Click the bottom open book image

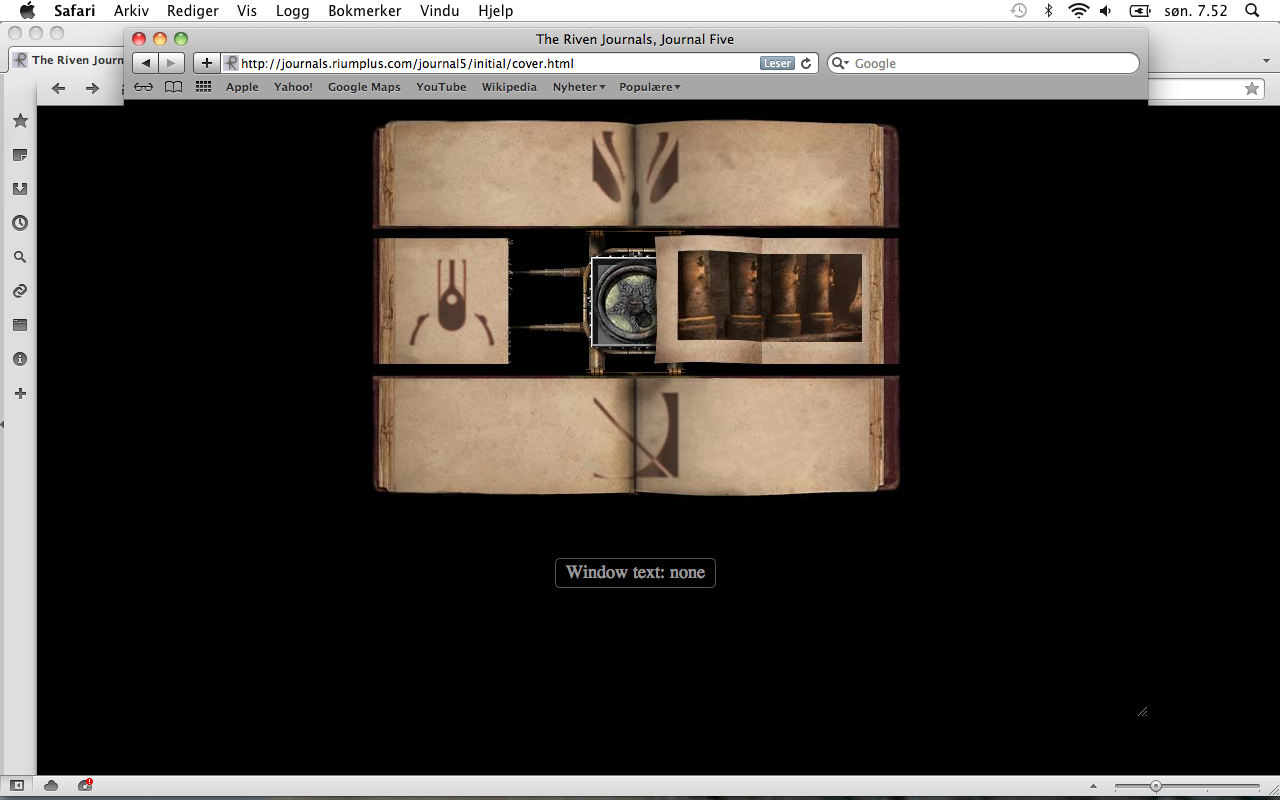(x=636, y=436)
